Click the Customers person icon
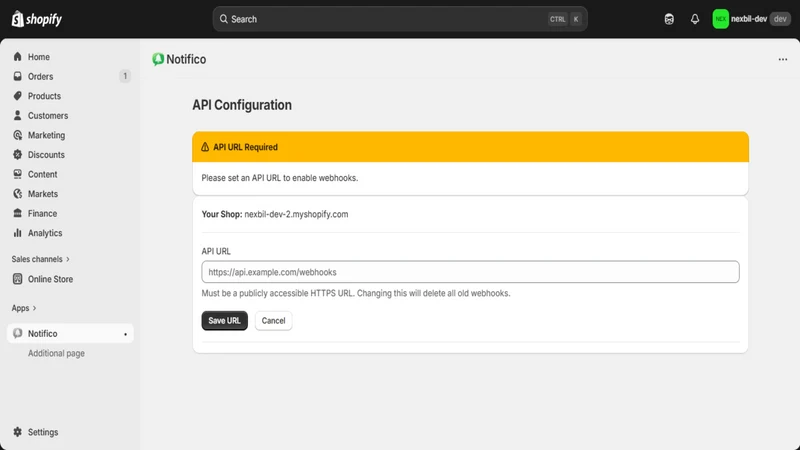The height and width of the screenshot is (450, 800). click(x=18, y=115)
